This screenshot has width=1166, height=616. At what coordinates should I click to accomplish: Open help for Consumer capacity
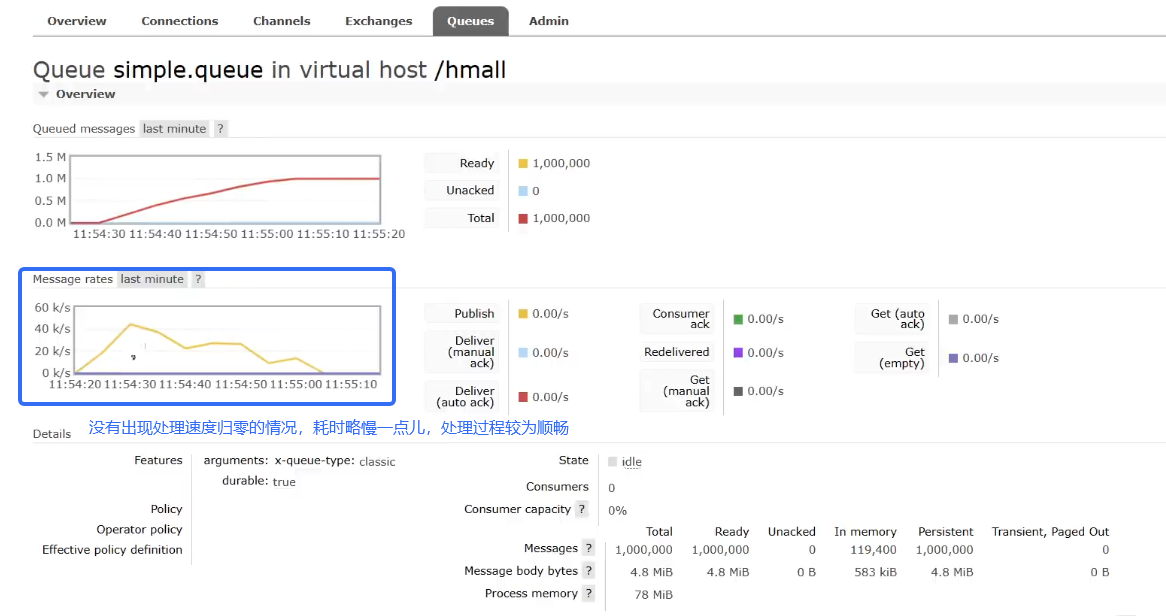(582, 509)
